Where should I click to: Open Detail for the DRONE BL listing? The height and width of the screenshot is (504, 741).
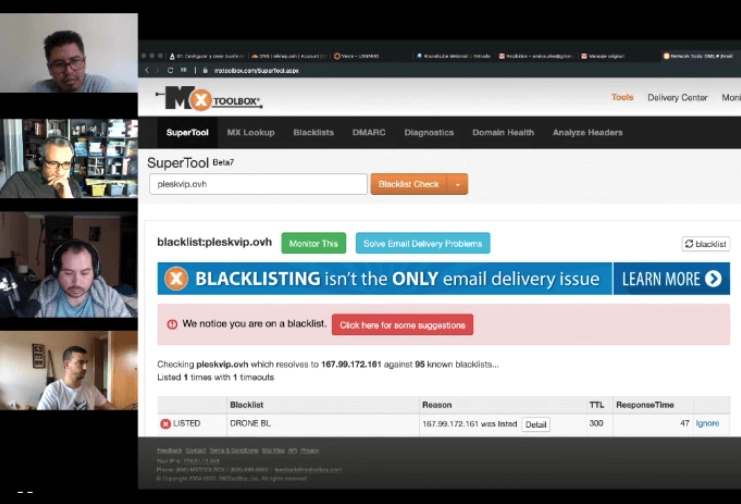click(x=536, y=424)
